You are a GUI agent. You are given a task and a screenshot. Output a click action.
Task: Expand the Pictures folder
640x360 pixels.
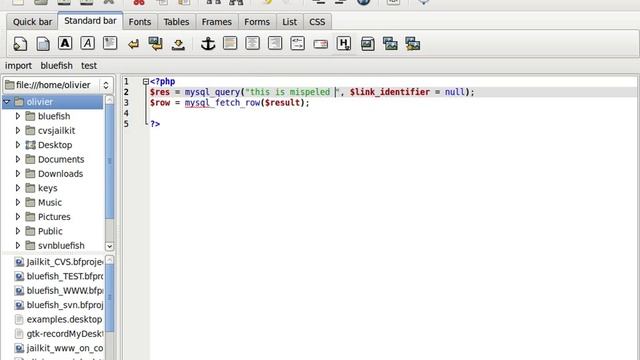pos(18,217)
